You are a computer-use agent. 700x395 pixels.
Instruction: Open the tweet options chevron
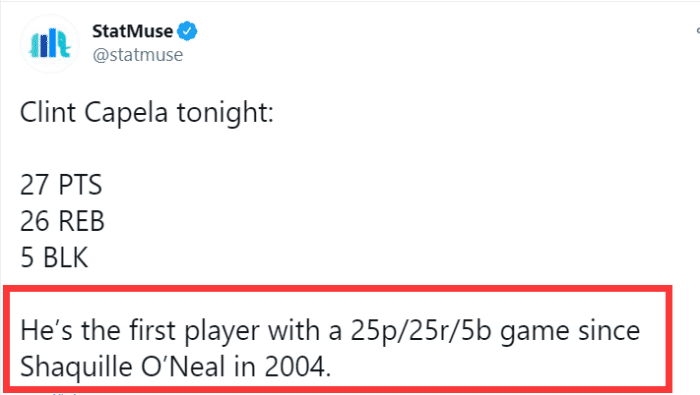(697, 31)
